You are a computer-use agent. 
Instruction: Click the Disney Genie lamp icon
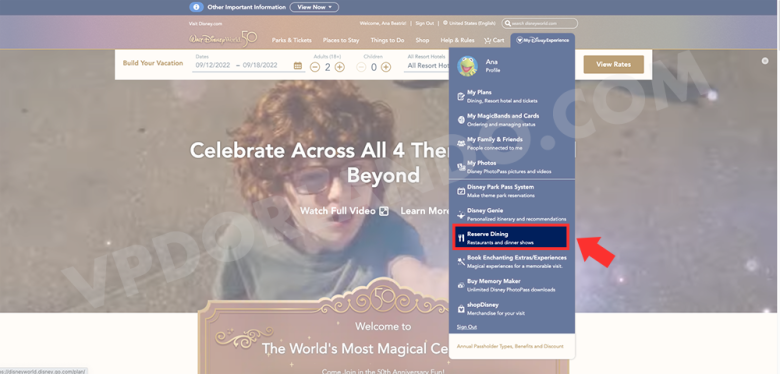coord(461,214)
